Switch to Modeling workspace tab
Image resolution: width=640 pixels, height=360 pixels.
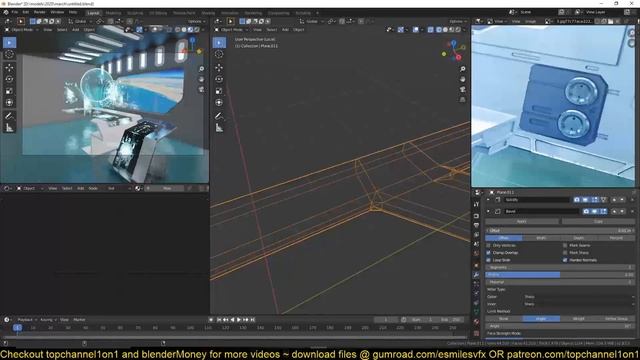[113, 13]
